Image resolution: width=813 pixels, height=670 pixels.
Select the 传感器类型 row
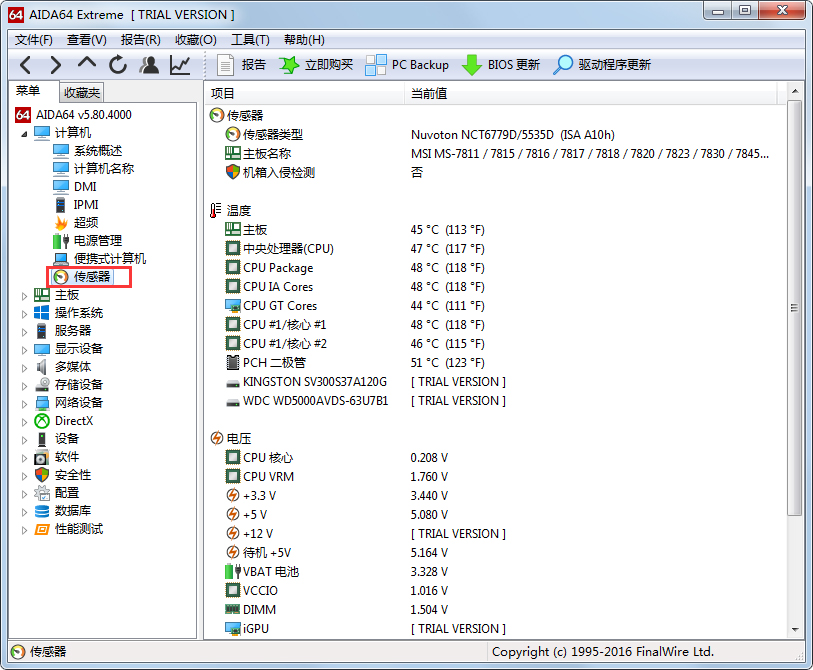point(495,135)
